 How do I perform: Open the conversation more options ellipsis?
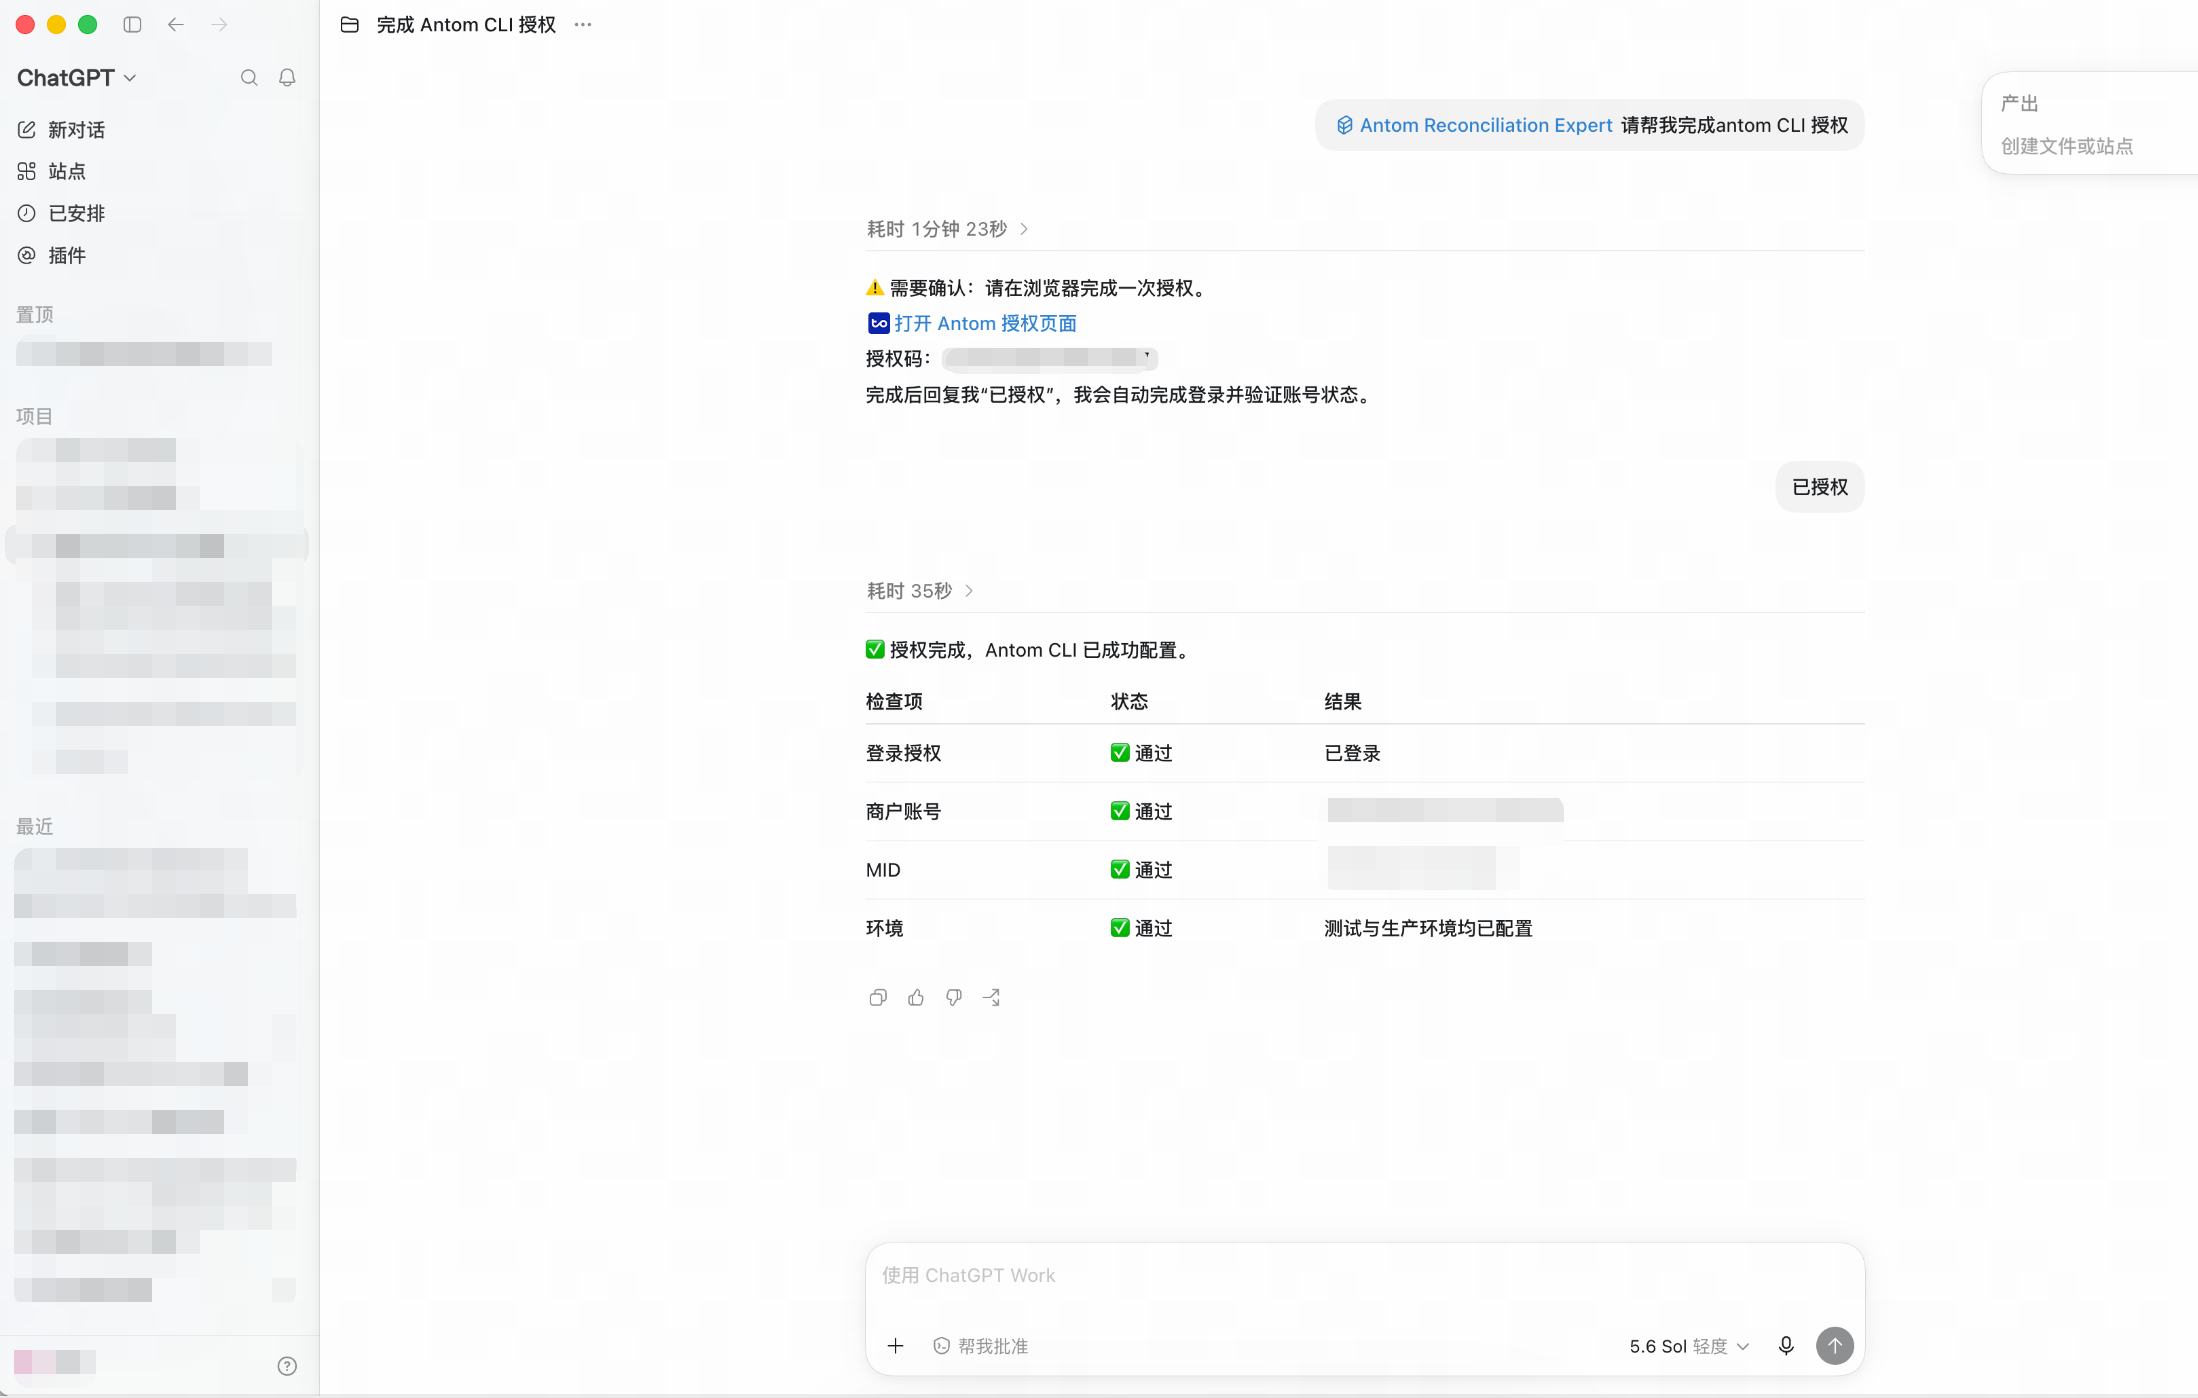click(x=583, y=25)
